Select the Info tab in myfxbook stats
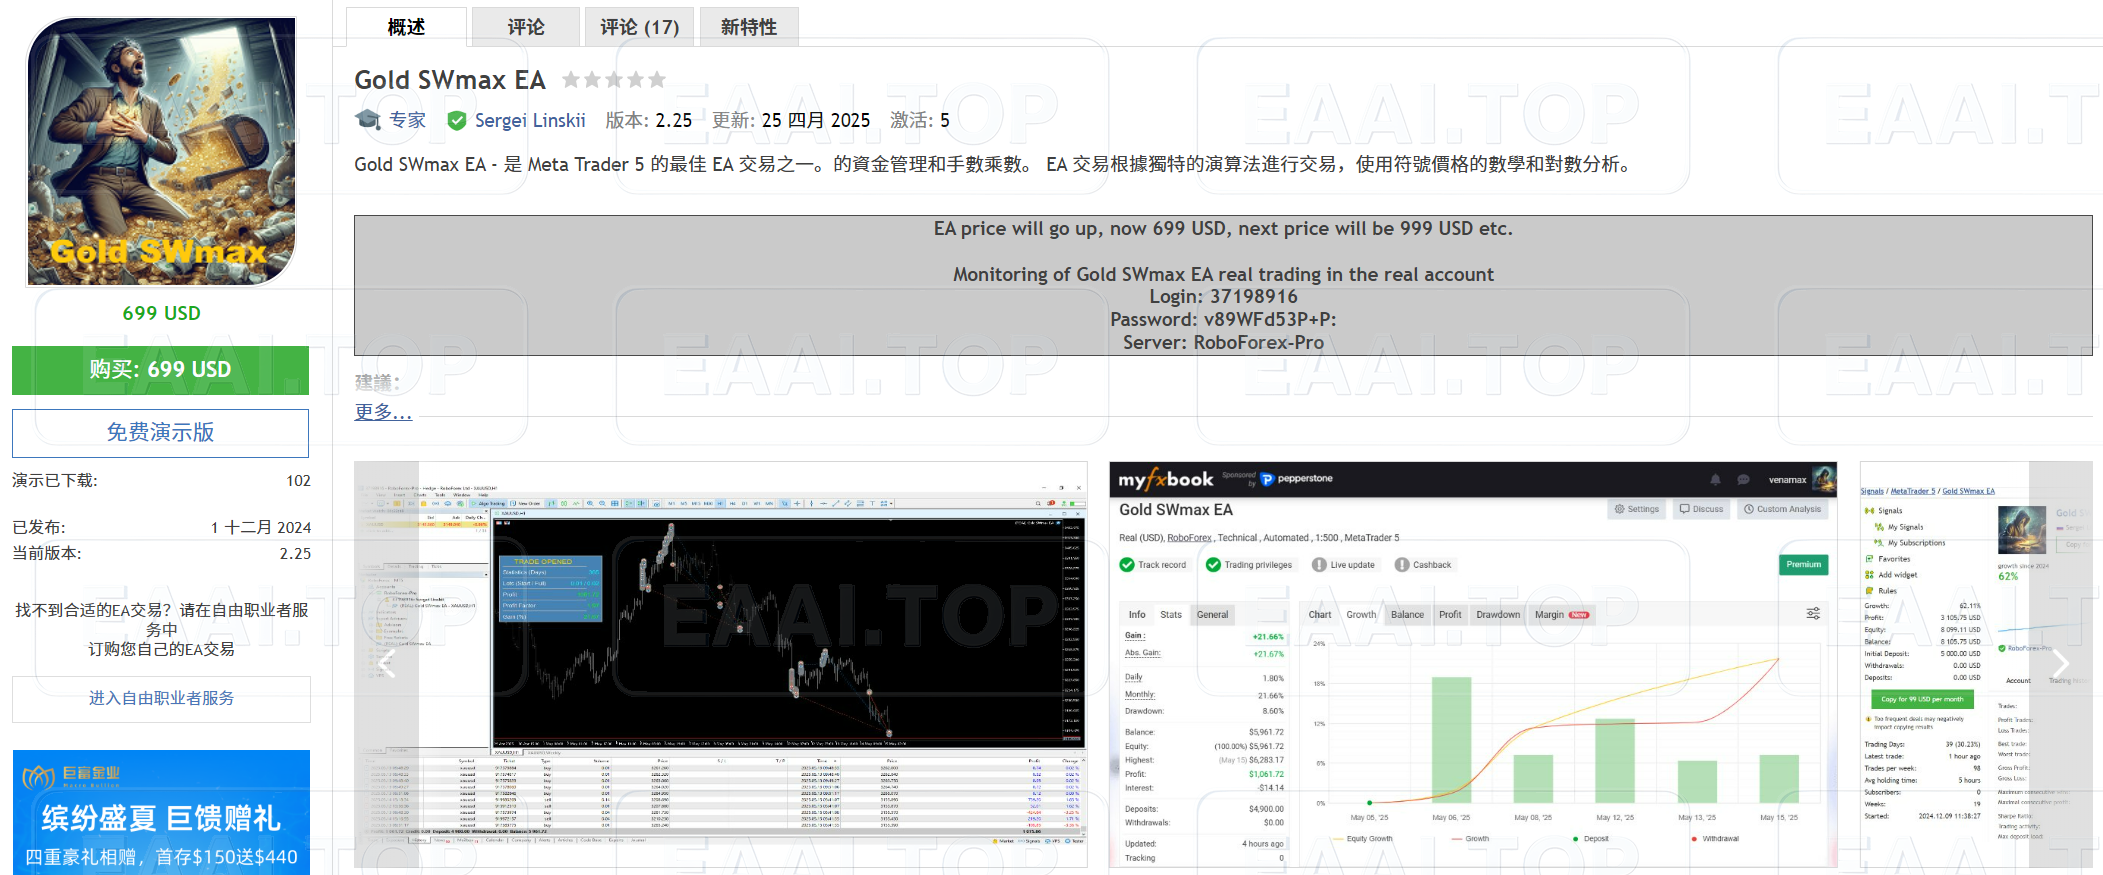The width and height of the screenshot is (2103, 875). pyautogui.click(x=1137, y=615)
